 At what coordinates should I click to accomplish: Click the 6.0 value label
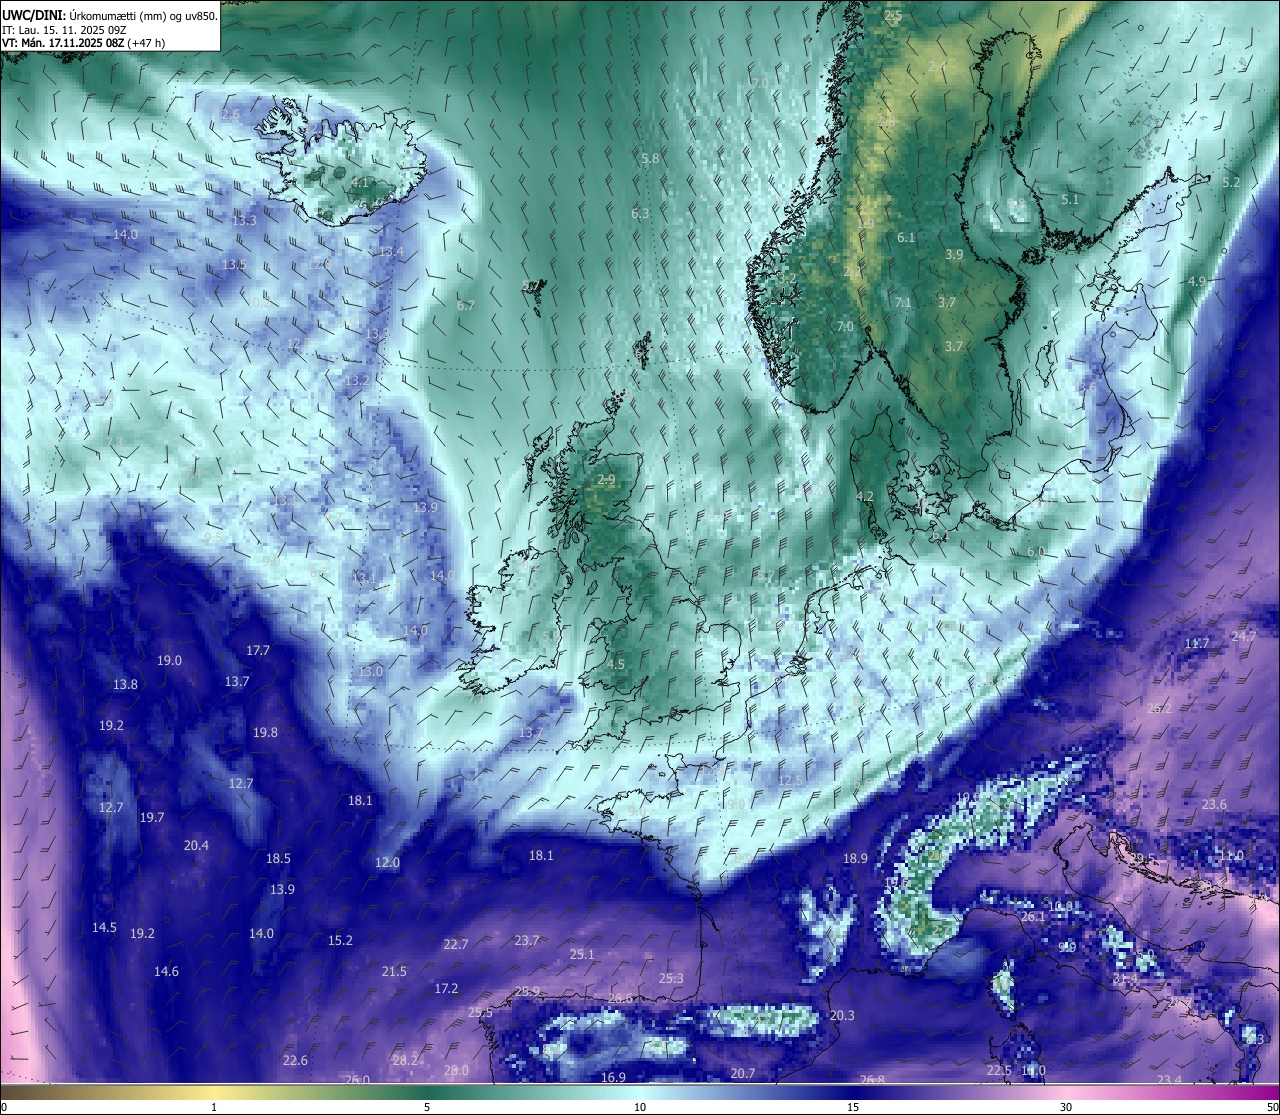[1036, 552]
